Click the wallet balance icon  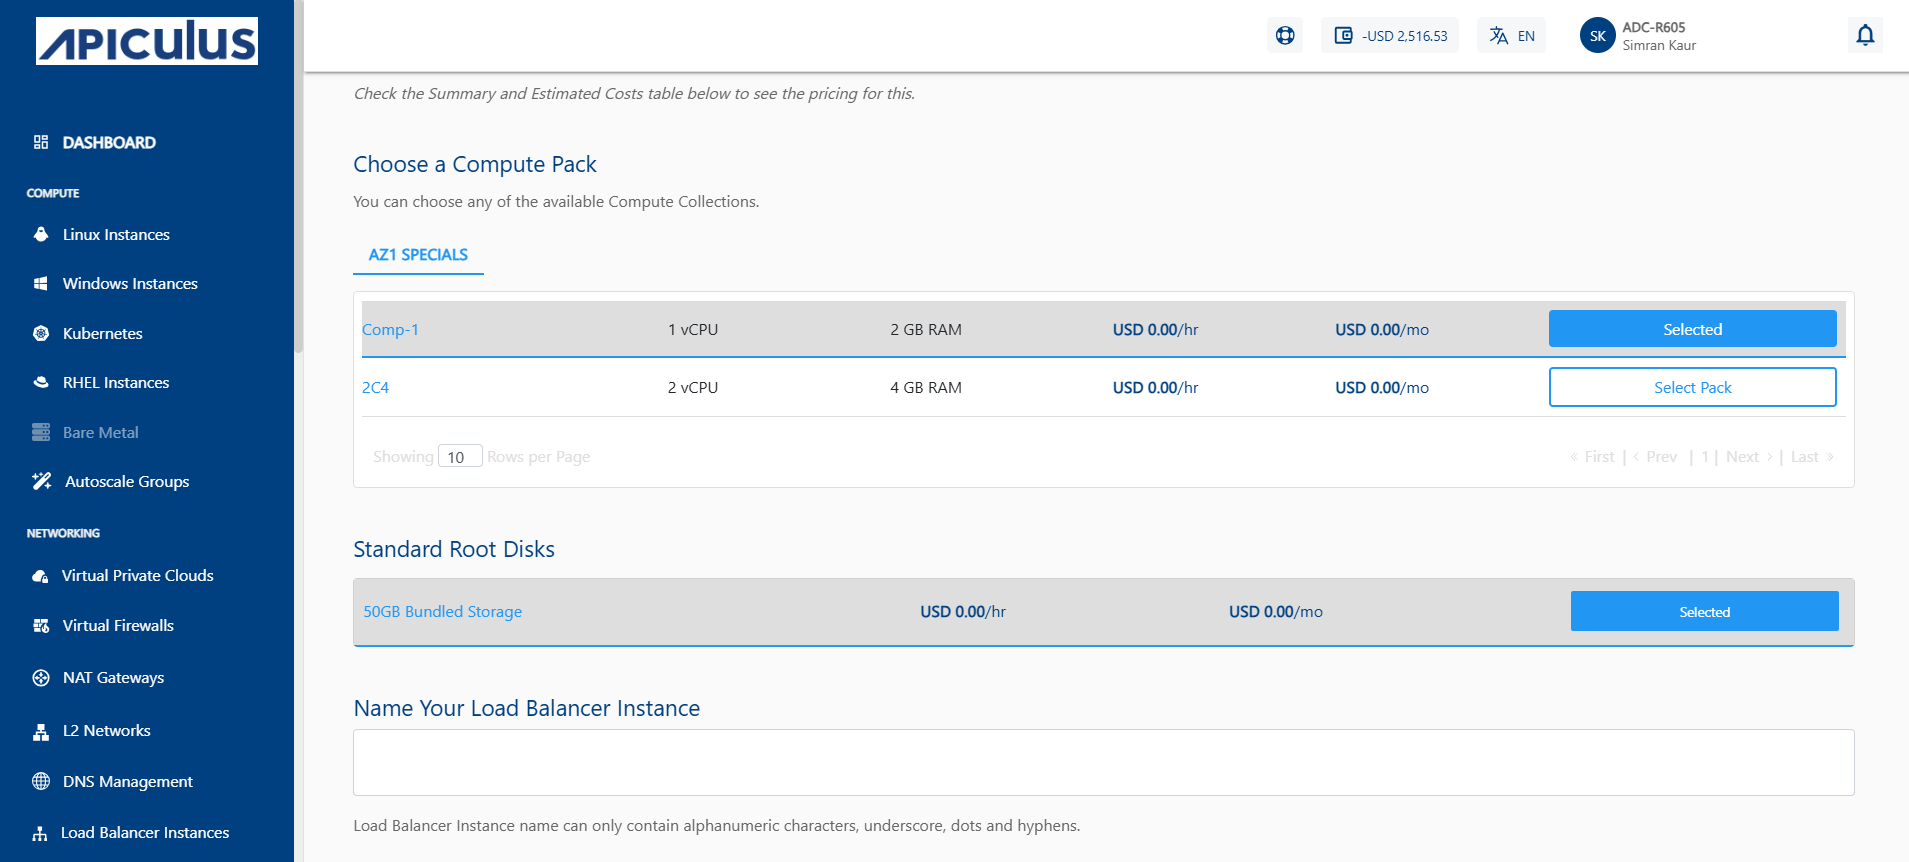1343,36
